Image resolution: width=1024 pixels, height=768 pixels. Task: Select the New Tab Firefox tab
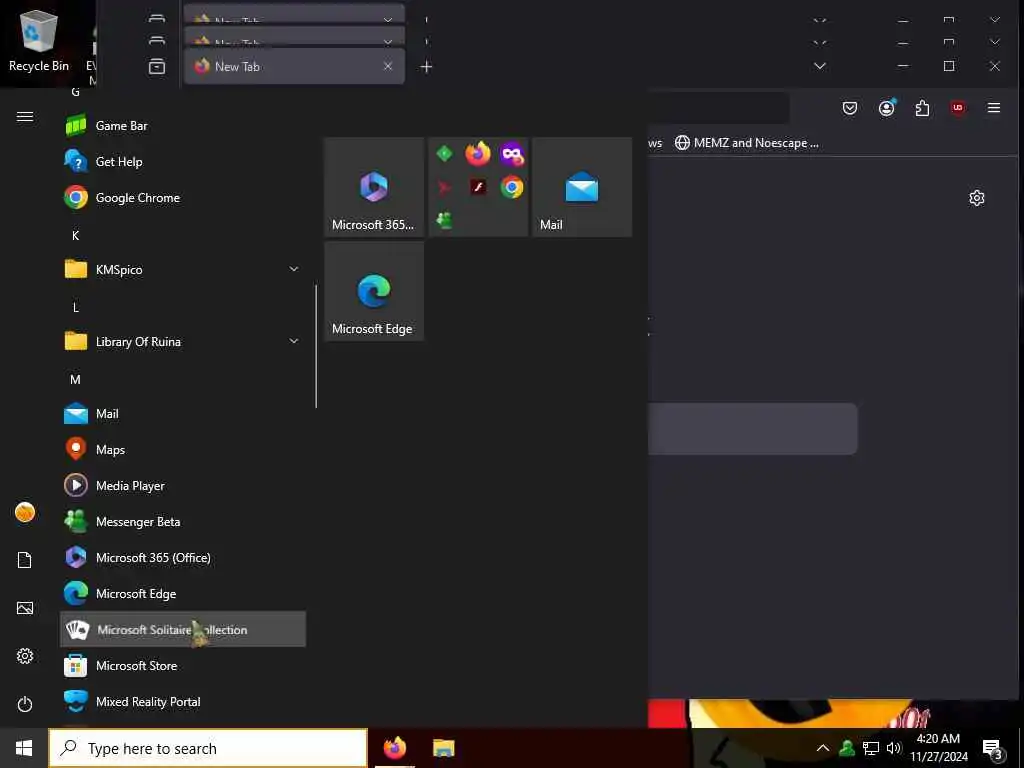point(295,66)
